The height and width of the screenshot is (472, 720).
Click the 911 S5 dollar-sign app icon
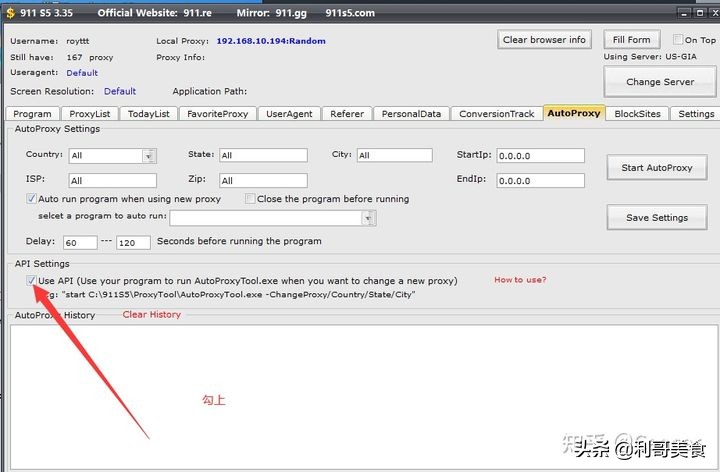click(9, 13)
